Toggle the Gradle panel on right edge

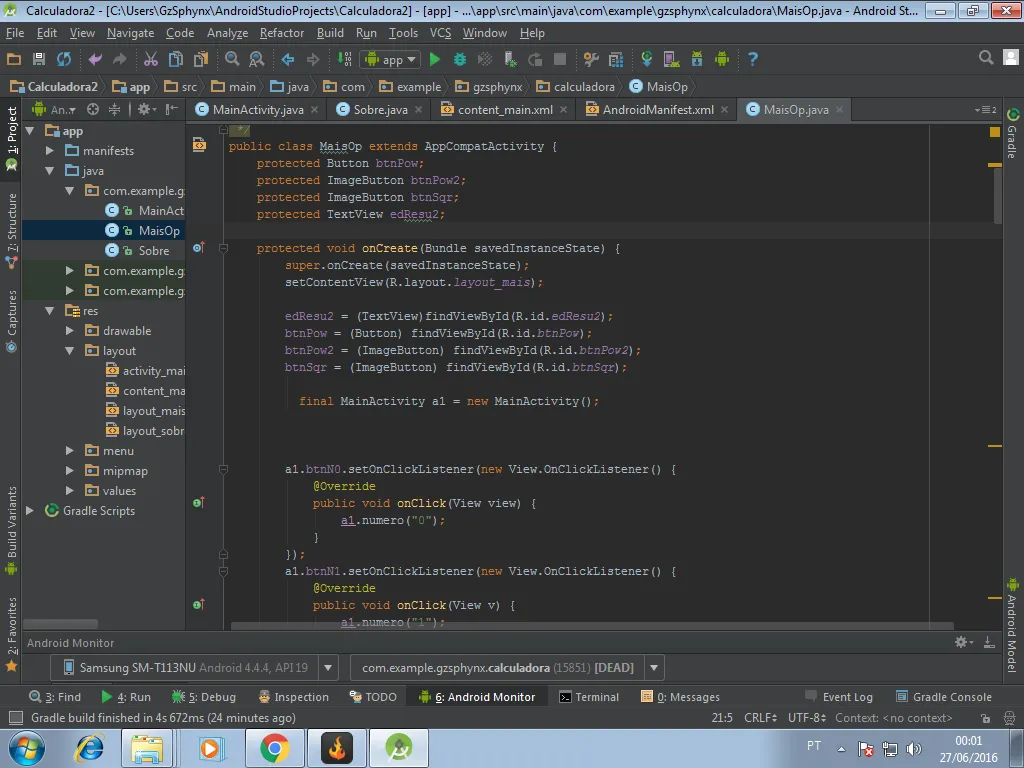pos(1012,136)
